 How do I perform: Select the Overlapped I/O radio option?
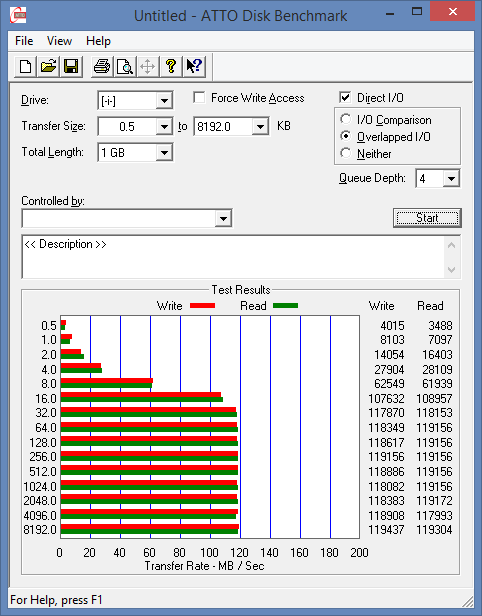345,136
